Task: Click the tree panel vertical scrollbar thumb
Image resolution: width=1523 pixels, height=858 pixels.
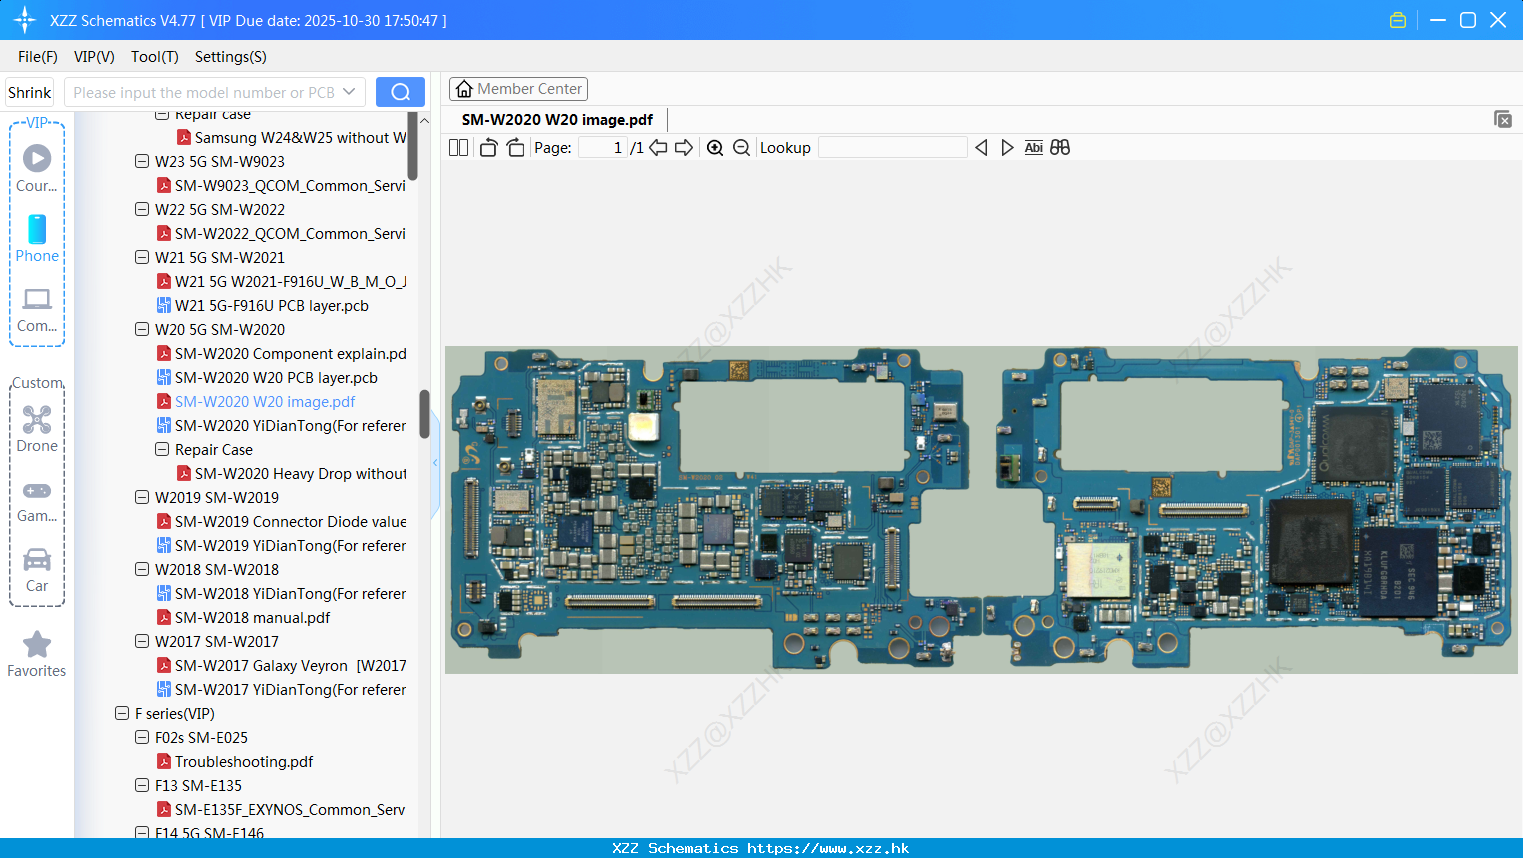Action: (424, 414)
